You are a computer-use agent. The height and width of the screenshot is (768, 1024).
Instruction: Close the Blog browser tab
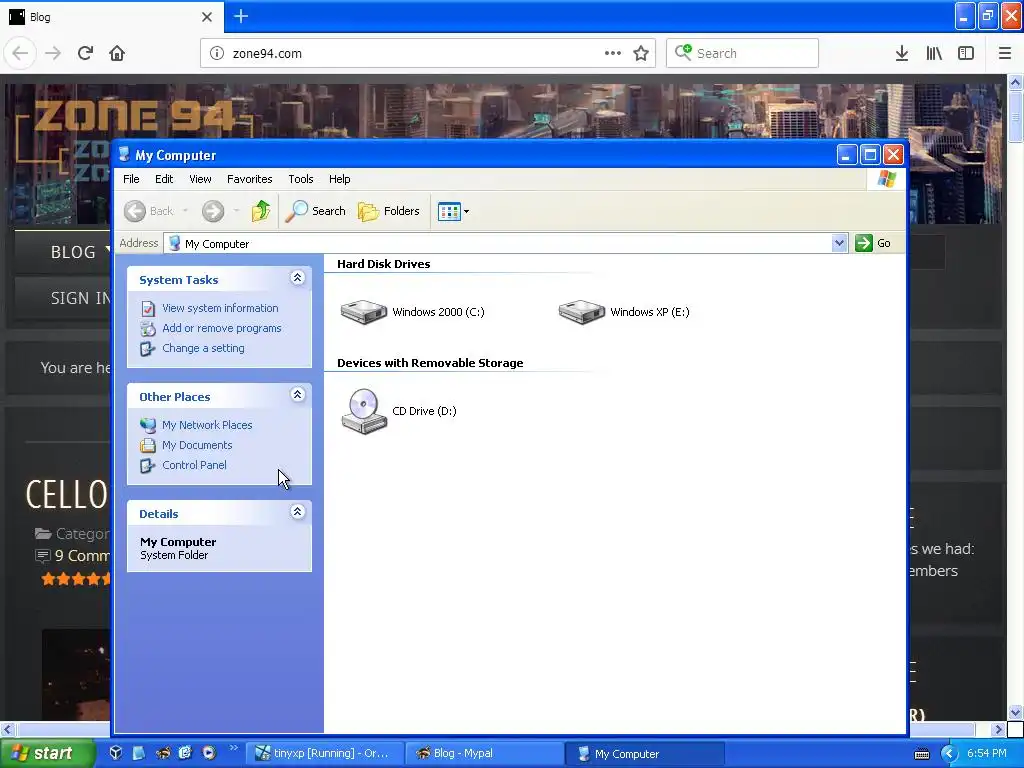[x=207, y=17]
